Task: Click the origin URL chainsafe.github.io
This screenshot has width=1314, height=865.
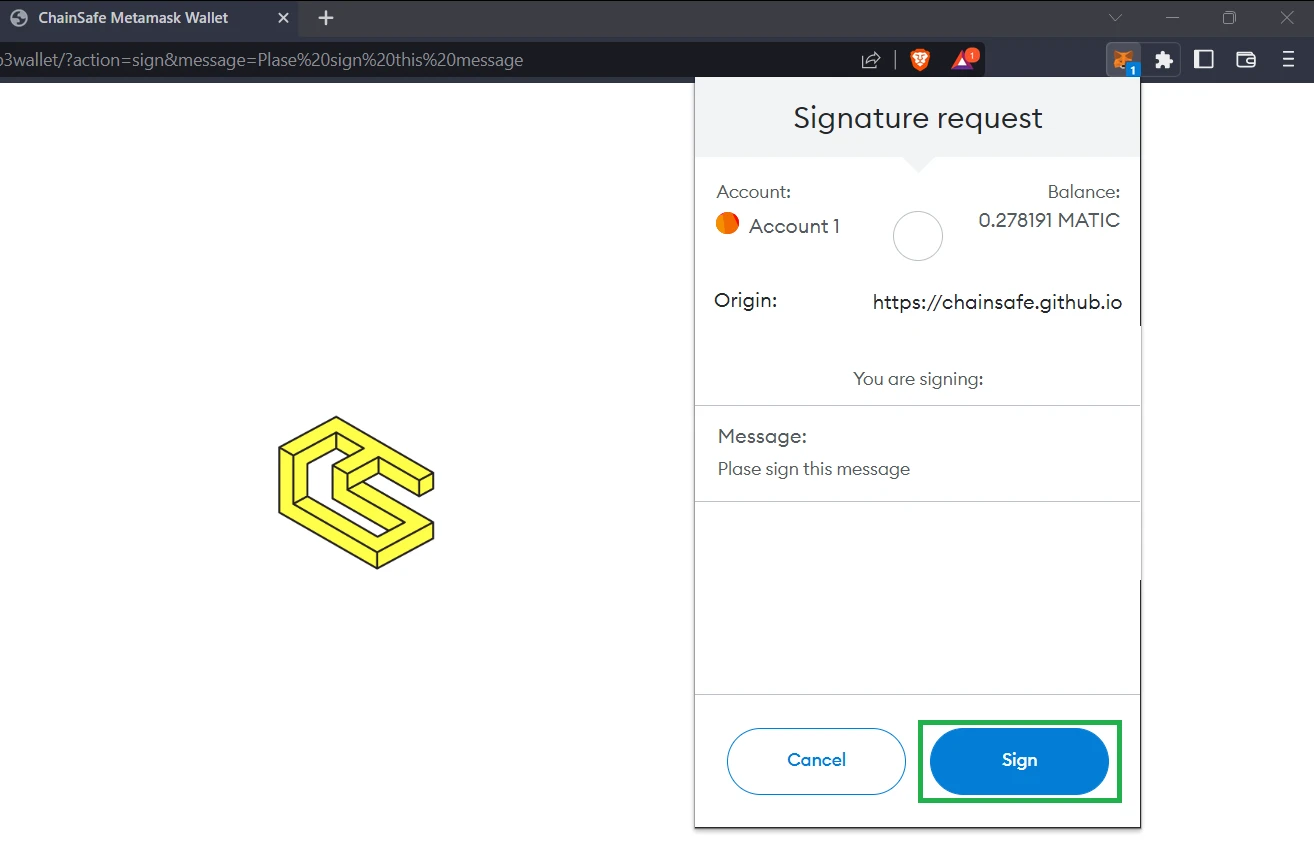Action: tap(997, 302)
